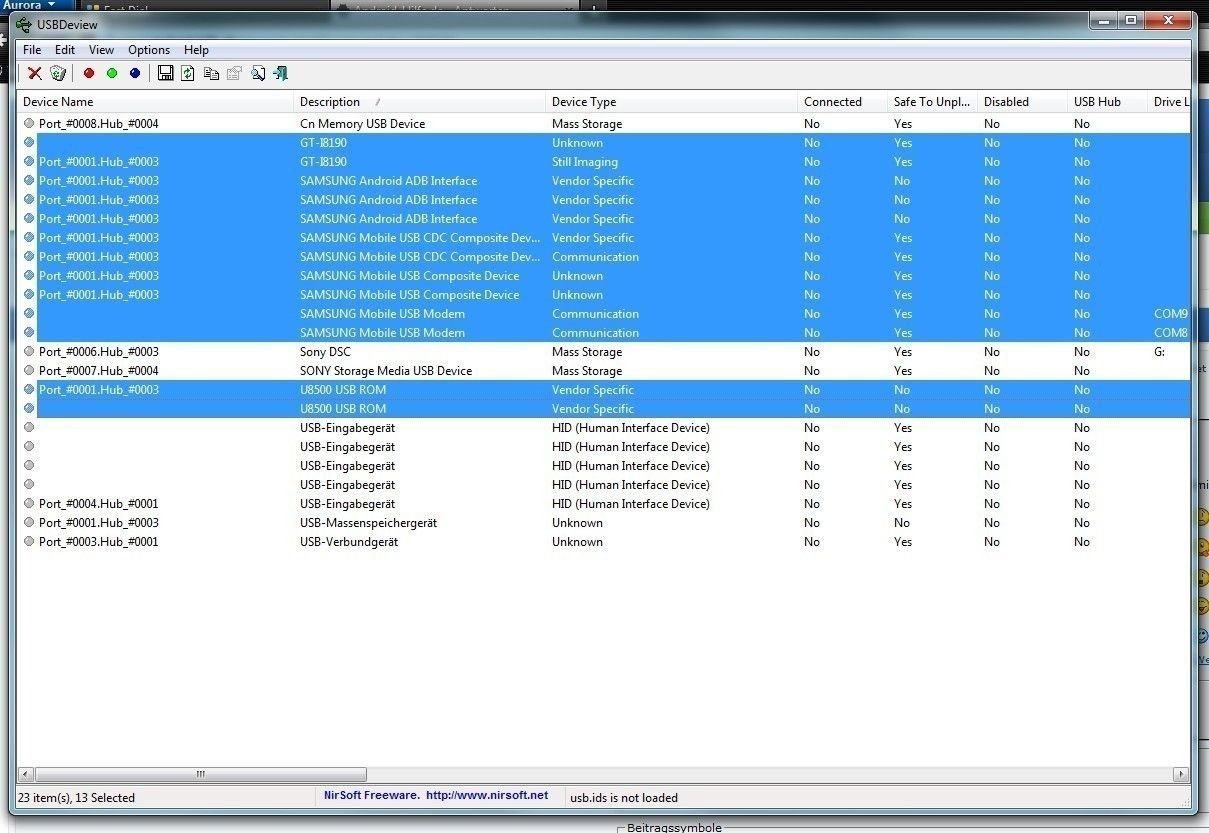
Task: Click 'usb.ids is not loaded' status text
Action: coord(624,798)
